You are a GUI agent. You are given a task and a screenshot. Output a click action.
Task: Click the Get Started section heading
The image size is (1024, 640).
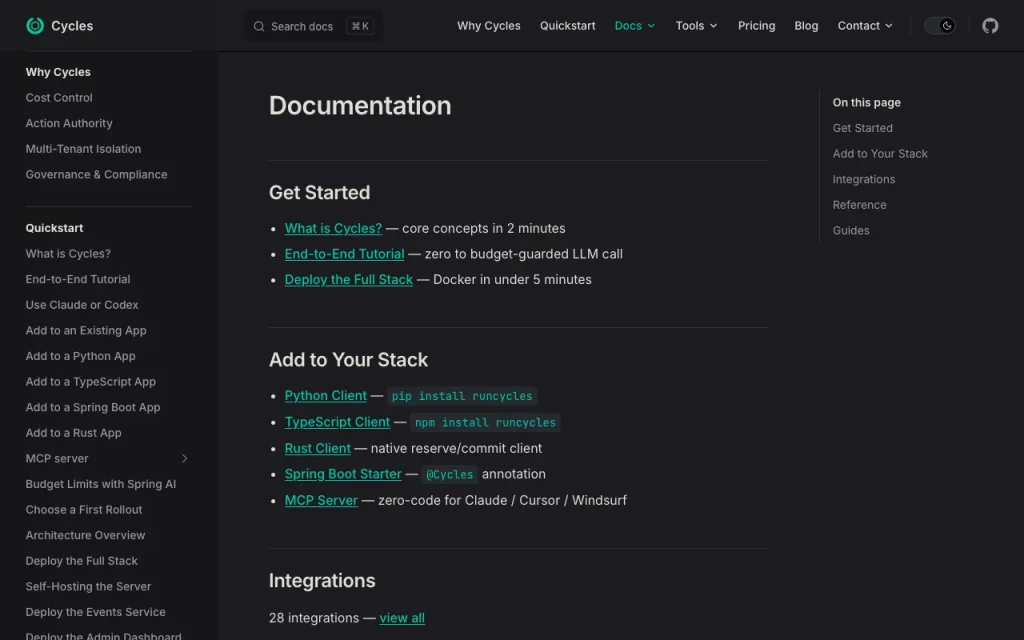319,193
